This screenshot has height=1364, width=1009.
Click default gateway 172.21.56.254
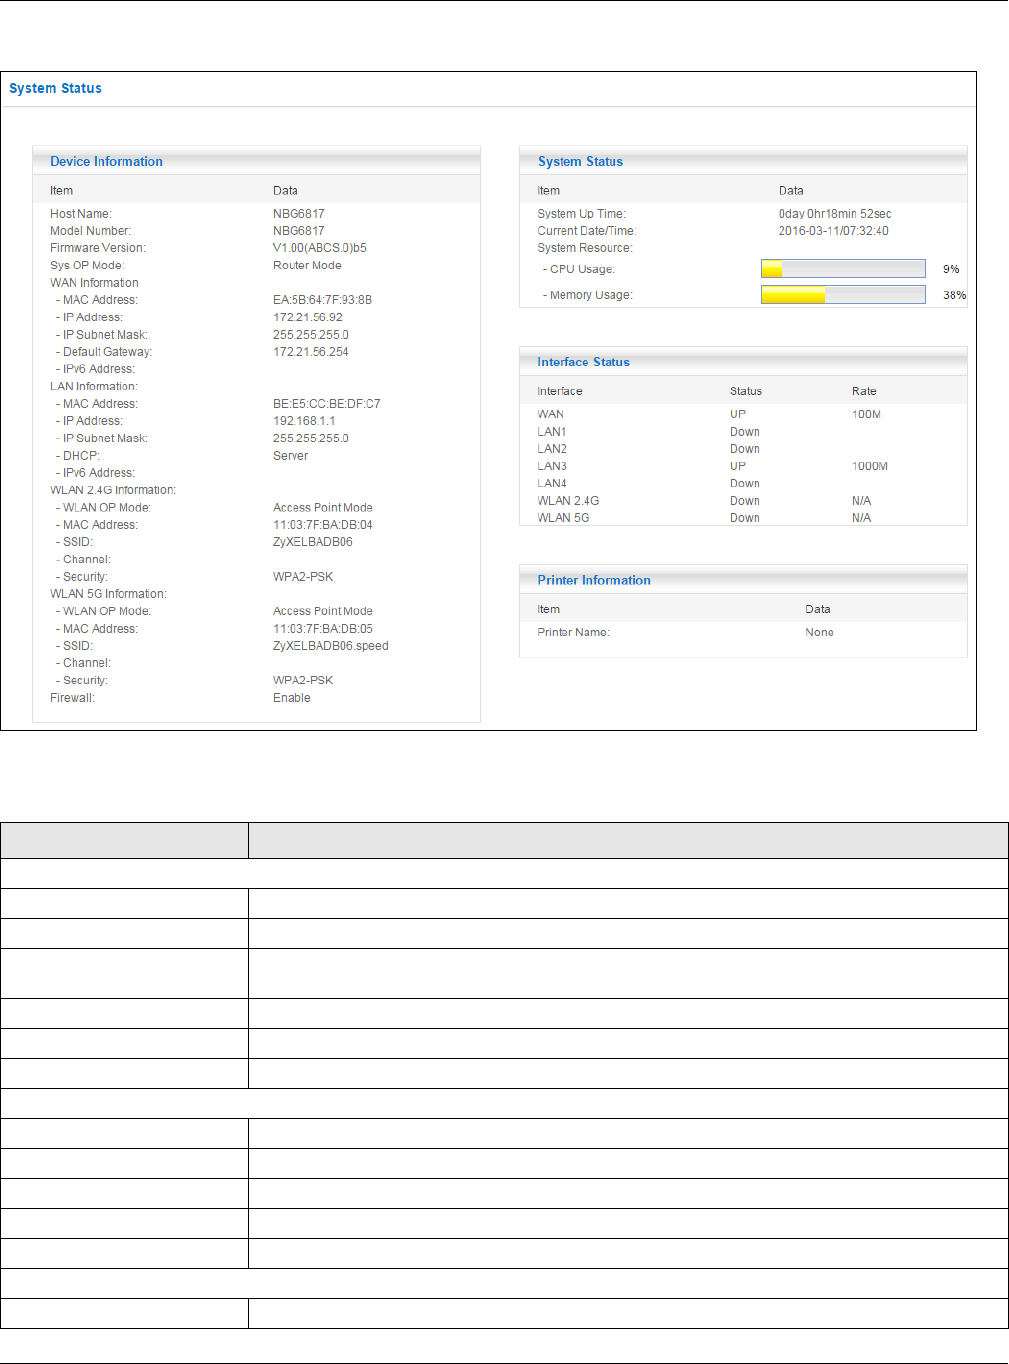[311, 352]
